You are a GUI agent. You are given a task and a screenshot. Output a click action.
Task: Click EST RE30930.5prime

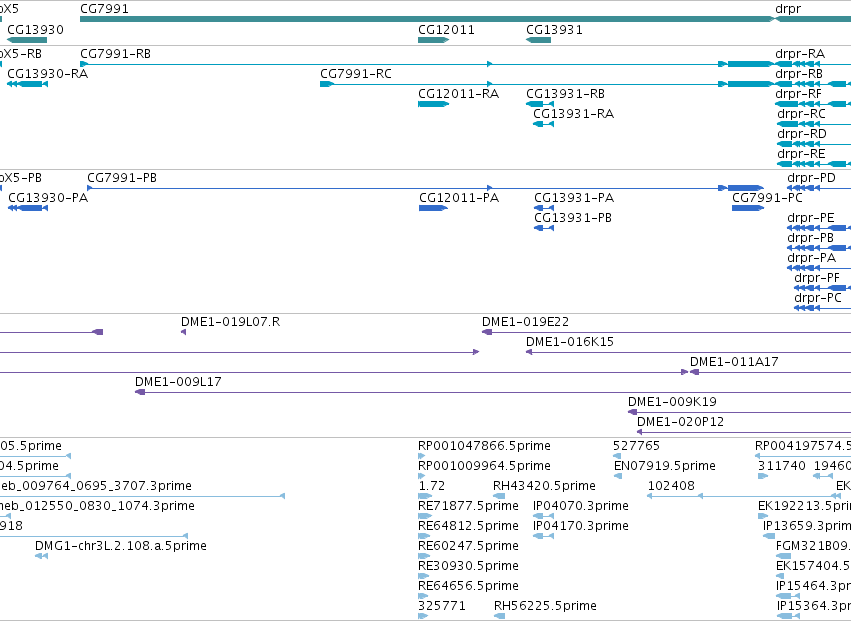(x=424, y=576)
